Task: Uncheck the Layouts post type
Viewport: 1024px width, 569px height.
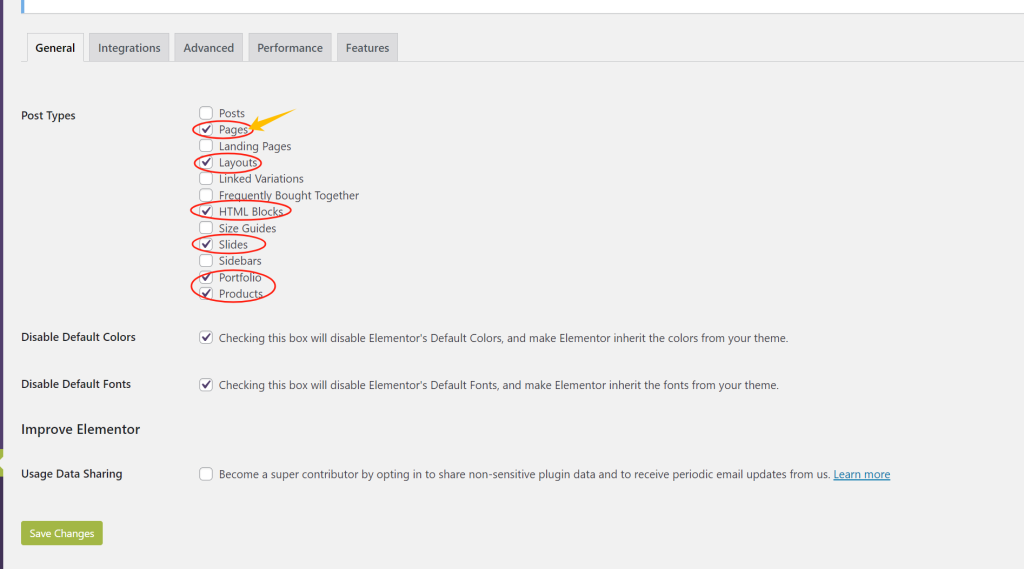Action: point(206,162)
